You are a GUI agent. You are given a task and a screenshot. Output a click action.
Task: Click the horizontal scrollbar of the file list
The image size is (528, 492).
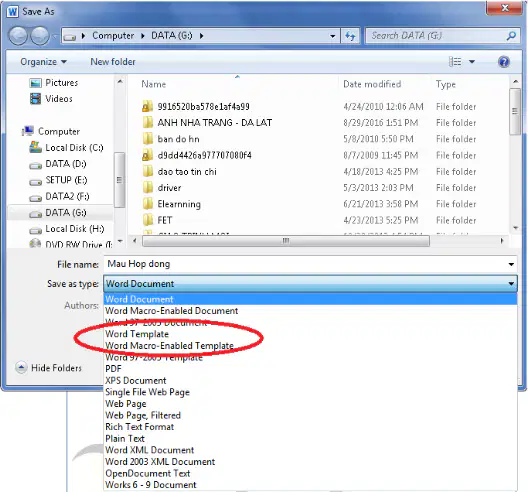tap(286, 241)
